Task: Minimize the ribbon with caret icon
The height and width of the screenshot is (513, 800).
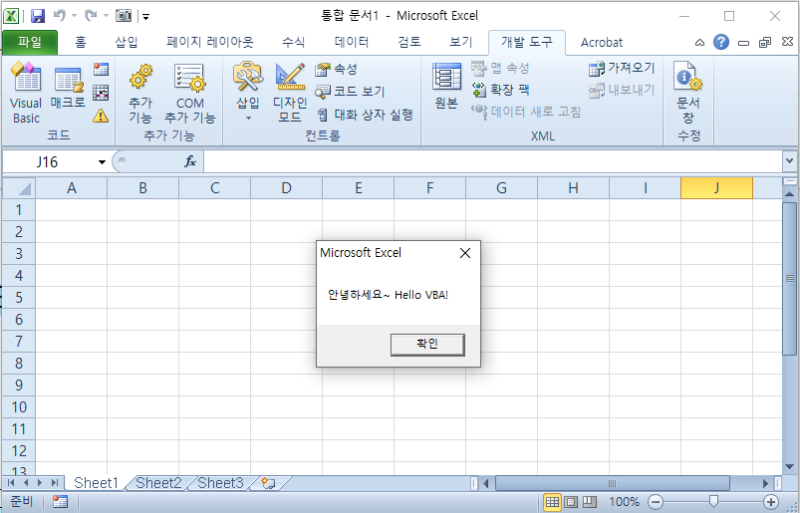Action: coord(699,43)
